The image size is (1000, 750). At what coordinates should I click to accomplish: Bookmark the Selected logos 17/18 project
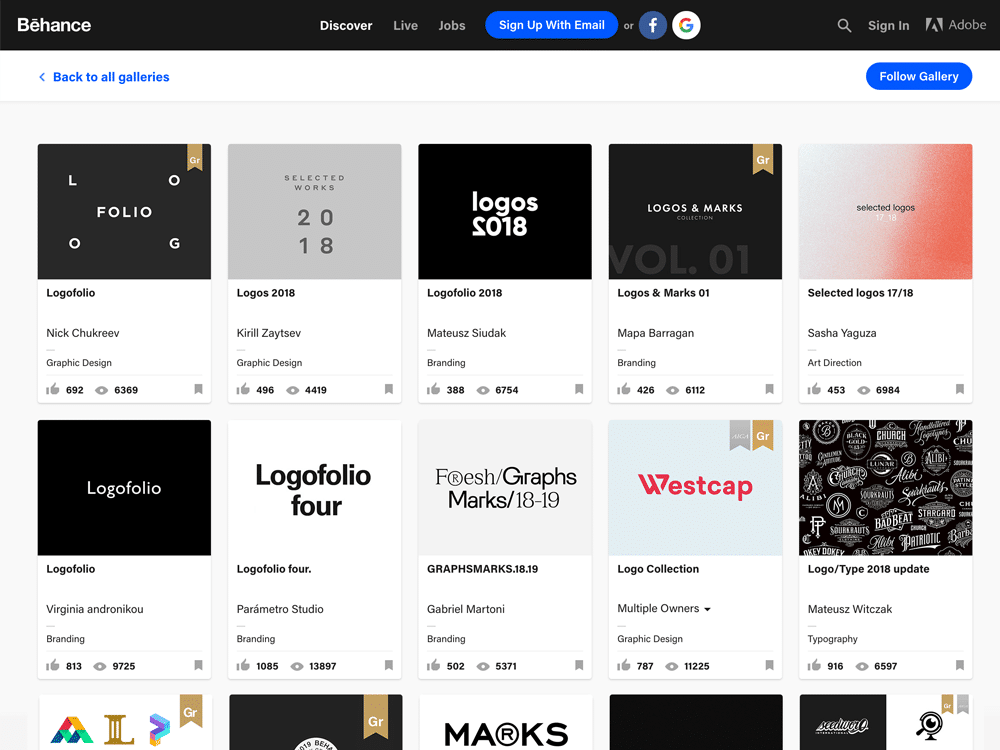[960, 389]
